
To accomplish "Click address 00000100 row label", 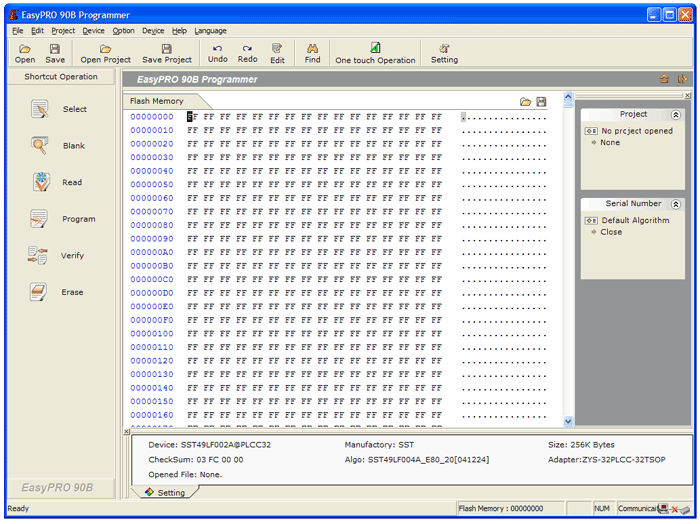I will pyautogui.click(x=152, y=333).
